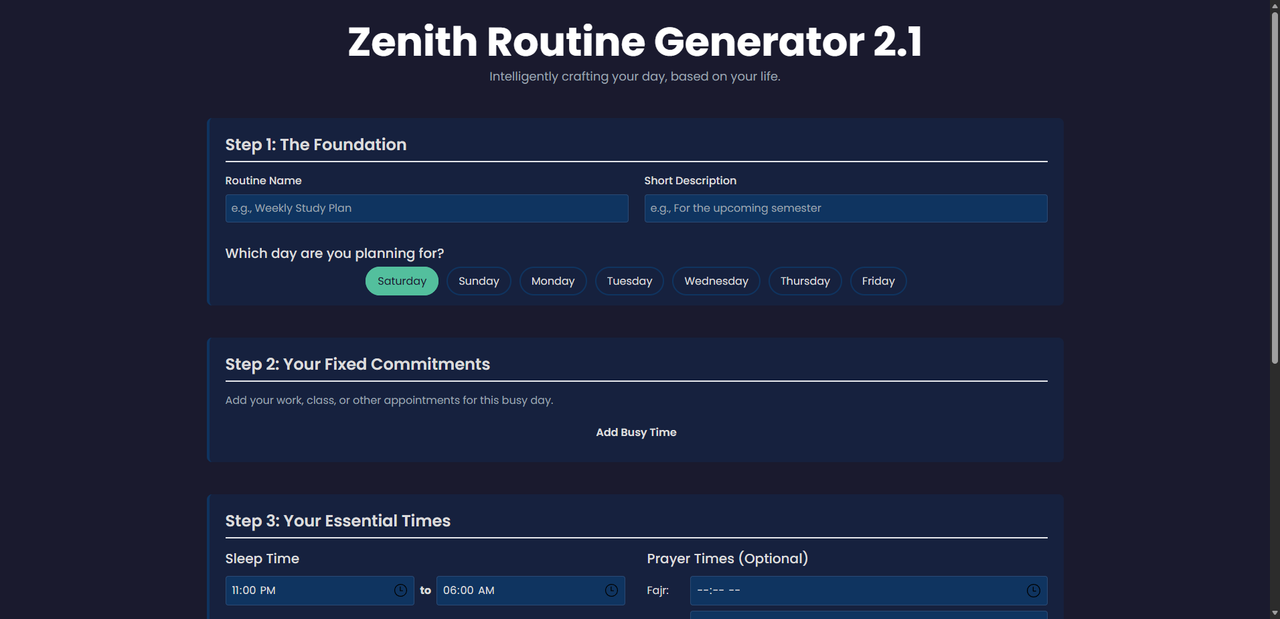Focus the Routine Name input field
Screen dimensions: 1280x619
click(x=427, y=208)
